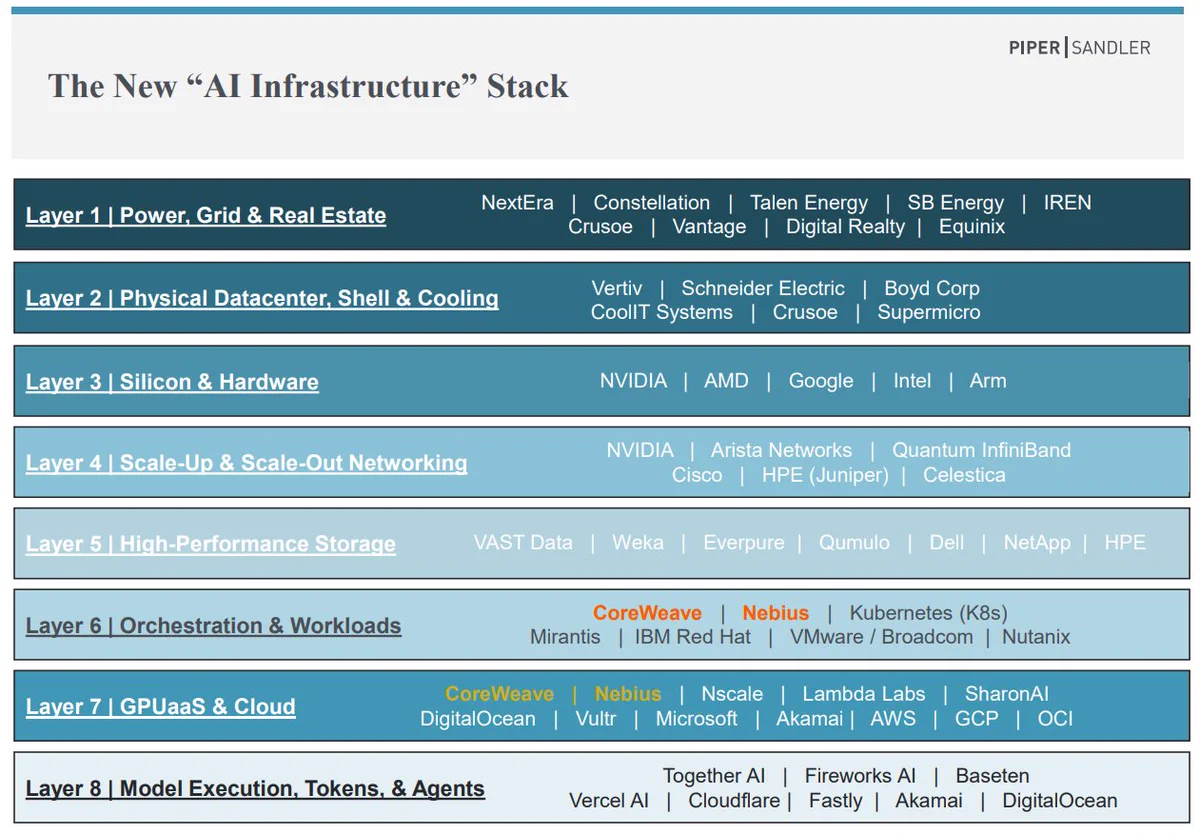Select Google in Layer 3
This screenshot has width=1200, height=834.
click(821, 381)
